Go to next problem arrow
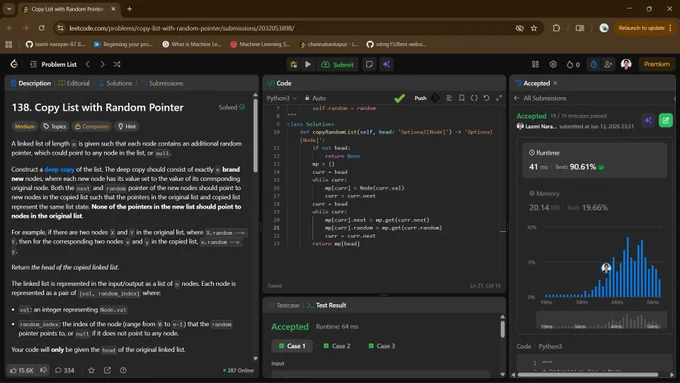The height and width of the screenshot is (383, 680). [102, 64]
